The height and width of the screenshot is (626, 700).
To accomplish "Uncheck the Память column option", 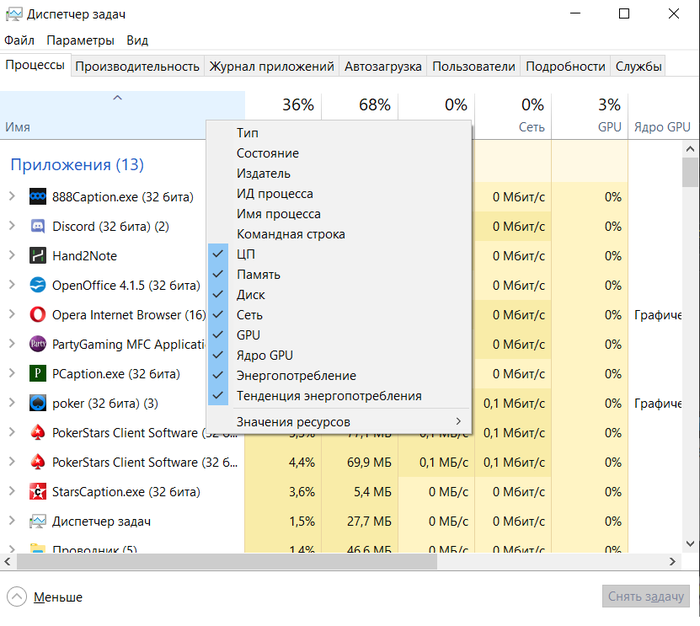I will coord(338,274).
